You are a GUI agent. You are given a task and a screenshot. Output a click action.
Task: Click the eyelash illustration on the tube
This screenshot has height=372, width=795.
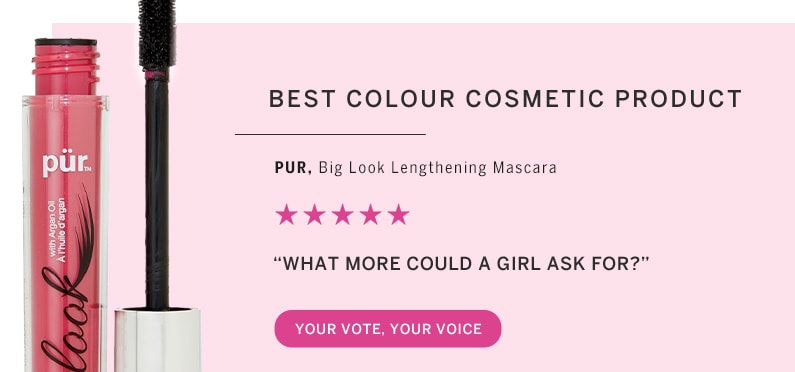tap(85, 238)
